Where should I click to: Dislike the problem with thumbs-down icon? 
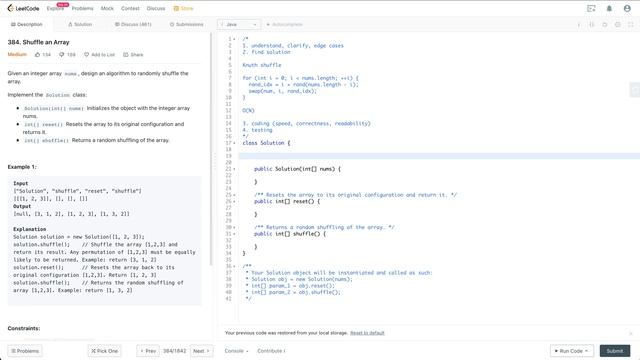62,55
